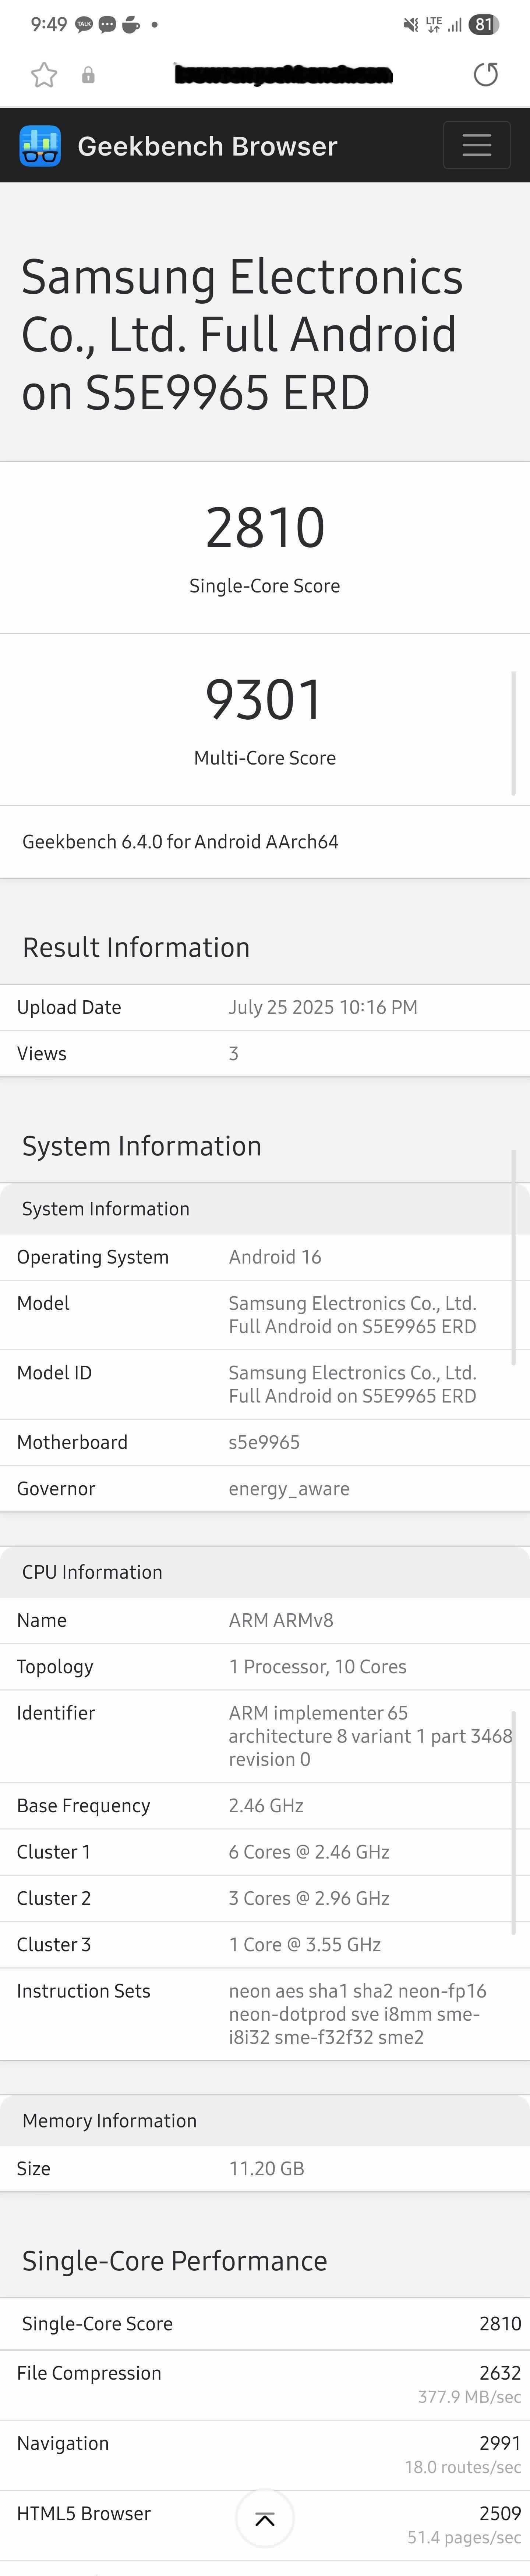Select the 2810 single-core score
The width and height of the screenshot is (530, 2576).
265,527
